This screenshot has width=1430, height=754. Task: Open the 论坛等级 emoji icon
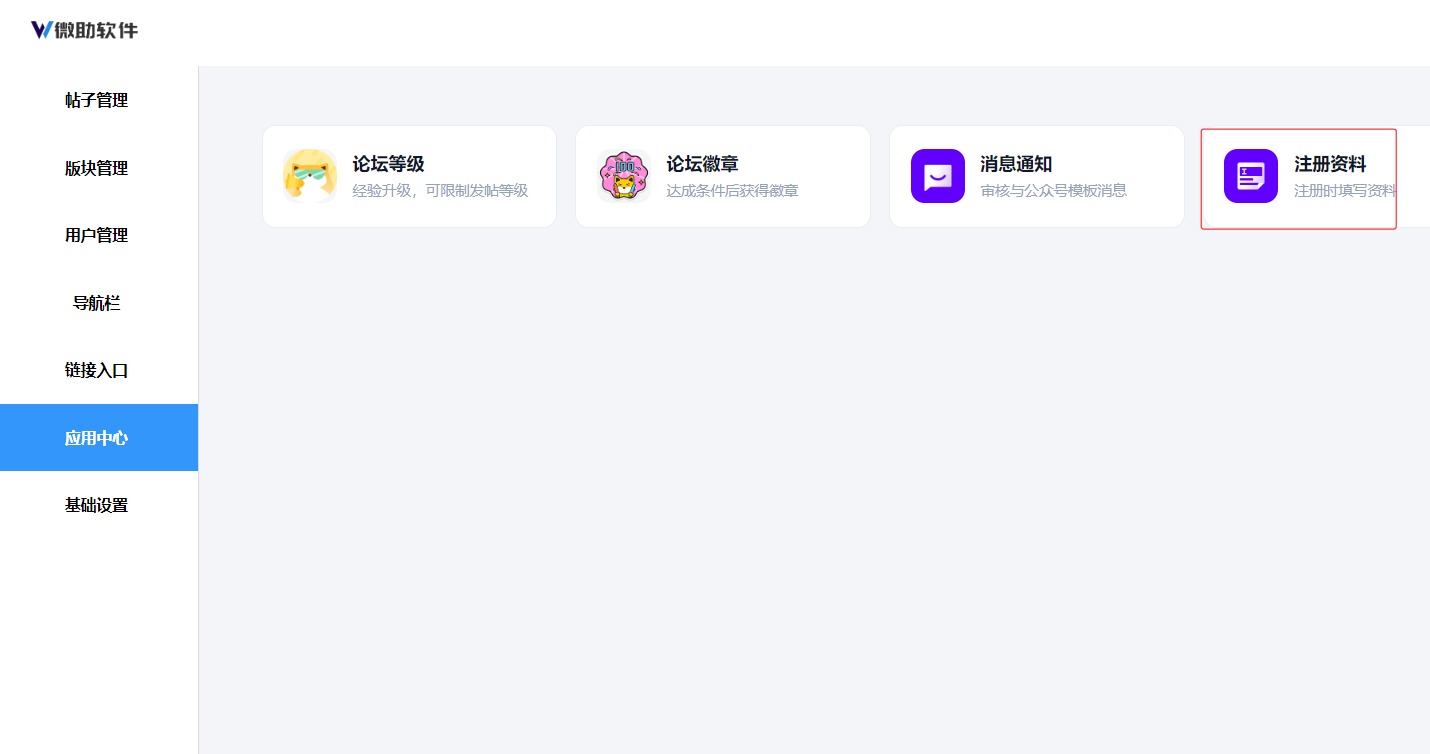point(310,176)
